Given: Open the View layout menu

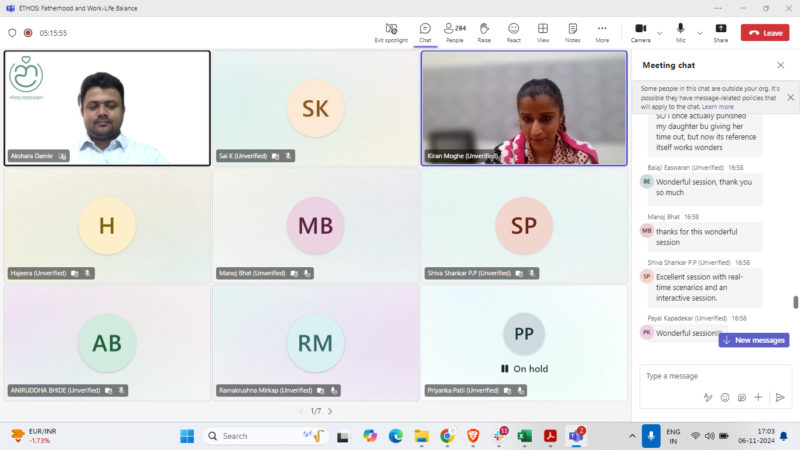Looking at the screenshot, I should [543, 32].
